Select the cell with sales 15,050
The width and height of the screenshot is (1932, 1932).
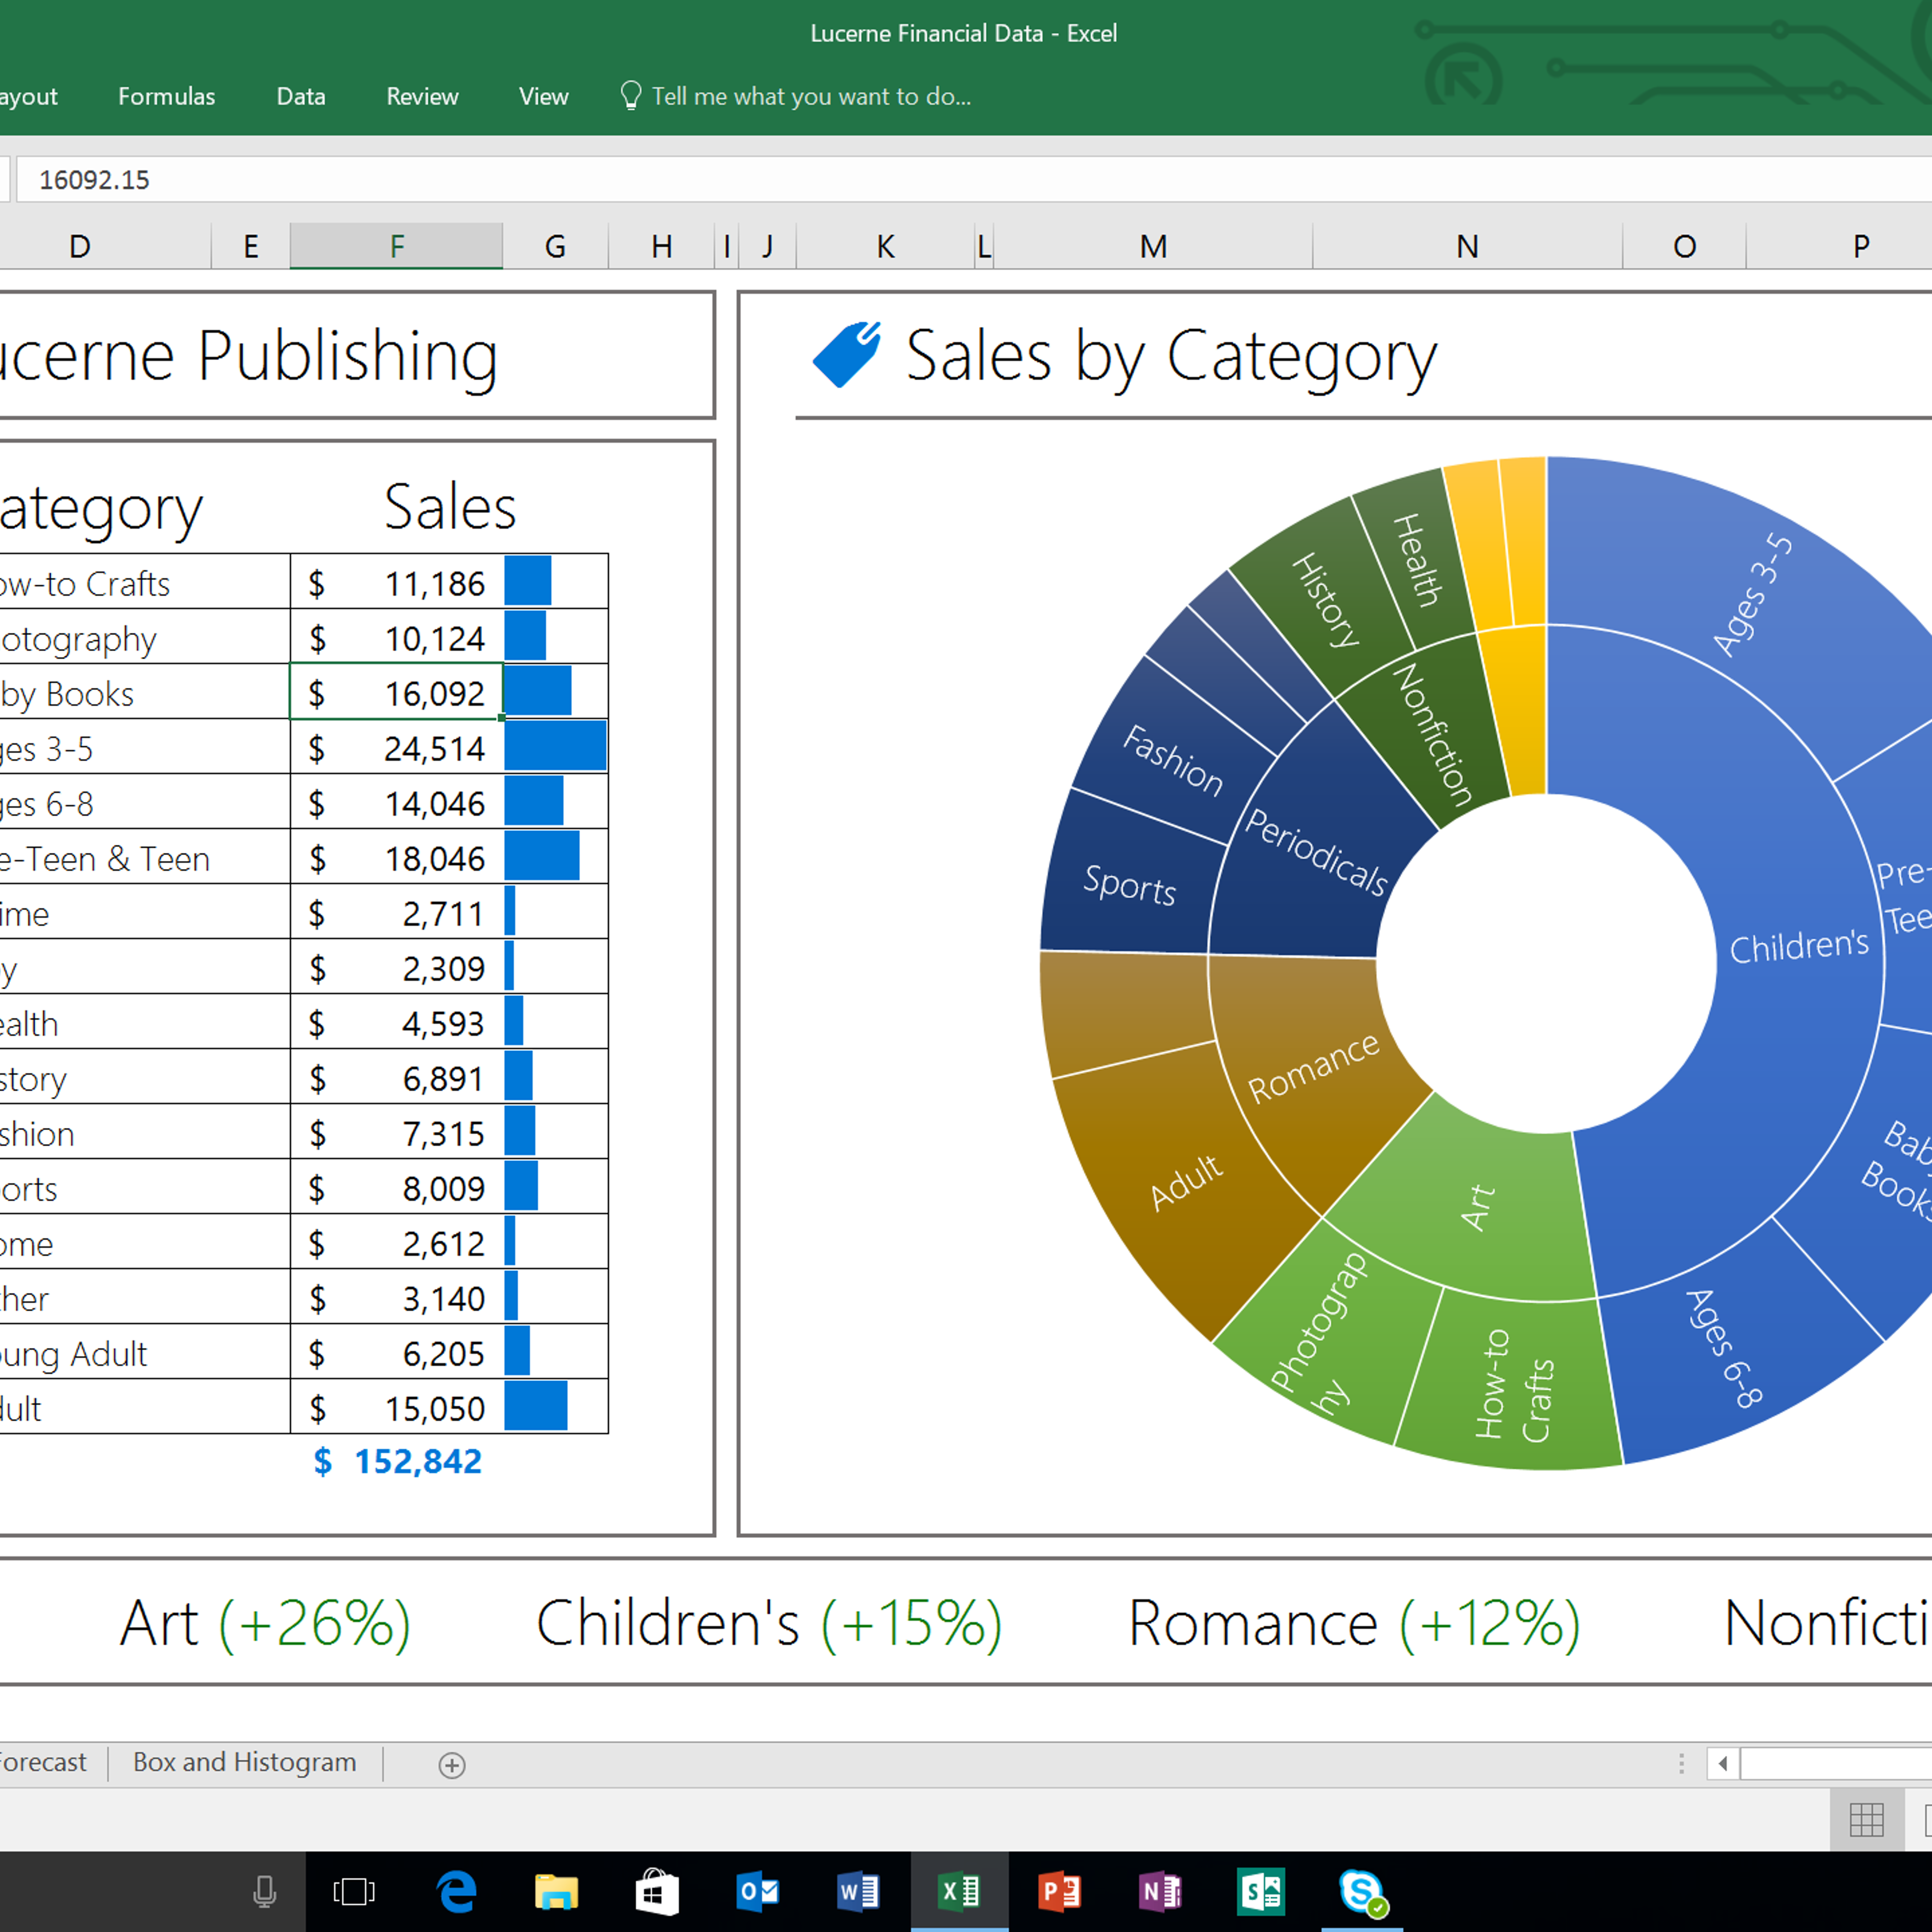coord(396,1407)
